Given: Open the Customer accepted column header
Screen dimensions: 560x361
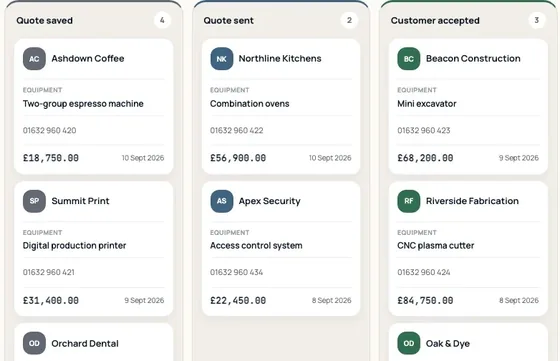Looking at the screenshot, I should [435, 21].
